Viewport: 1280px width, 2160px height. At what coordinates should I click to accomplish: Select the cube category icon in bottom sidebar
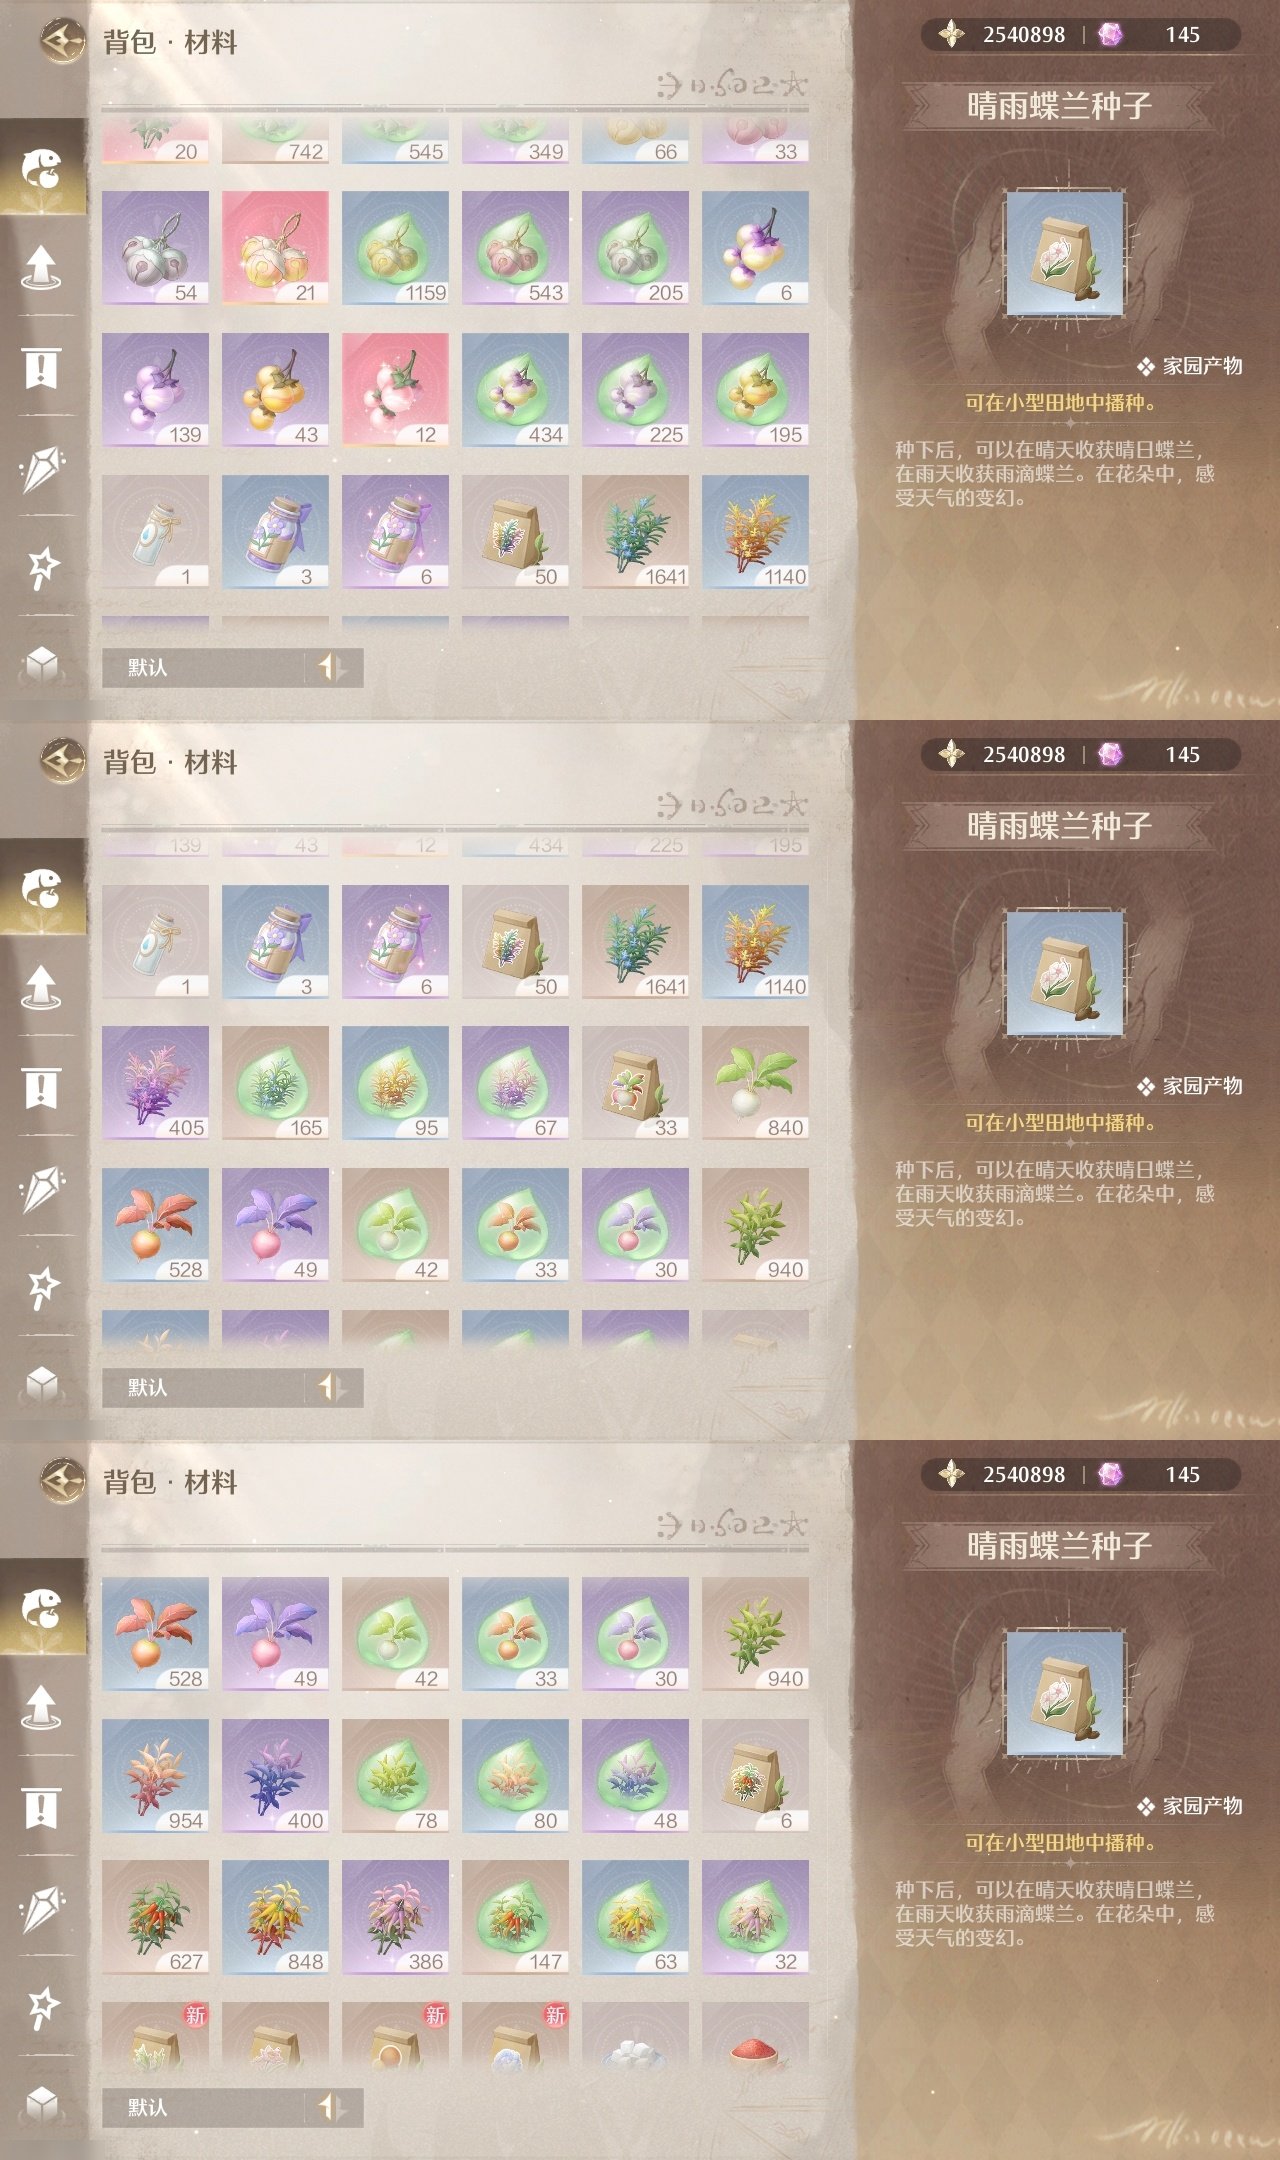[42, 2103]
